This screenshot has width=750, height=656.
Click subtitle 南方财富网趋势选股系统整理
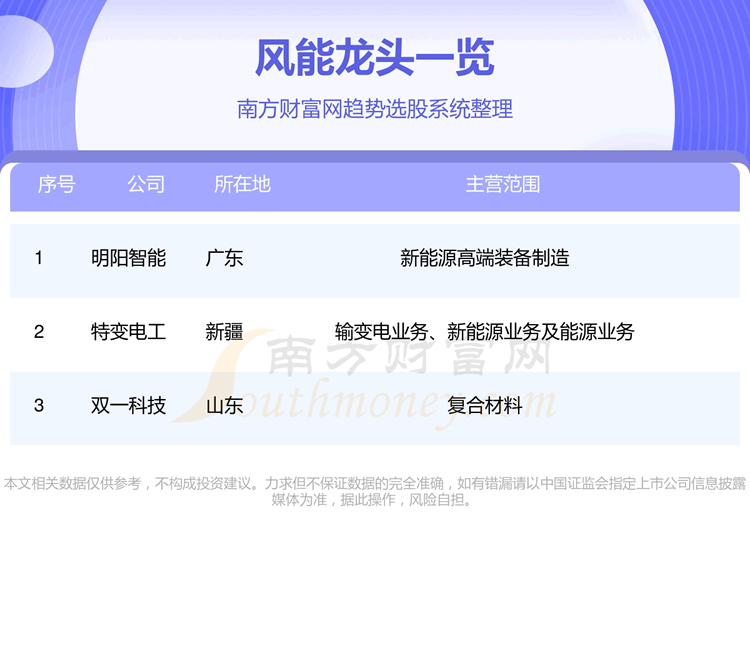(x=375, y=109)
